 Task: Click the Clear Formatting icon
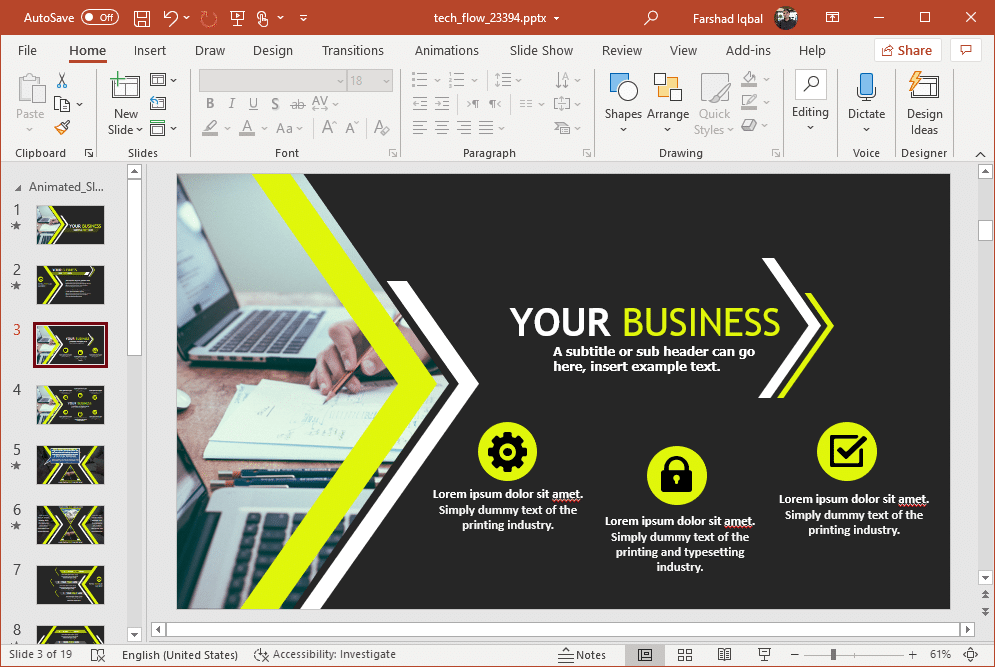click(x=381, y=128)
